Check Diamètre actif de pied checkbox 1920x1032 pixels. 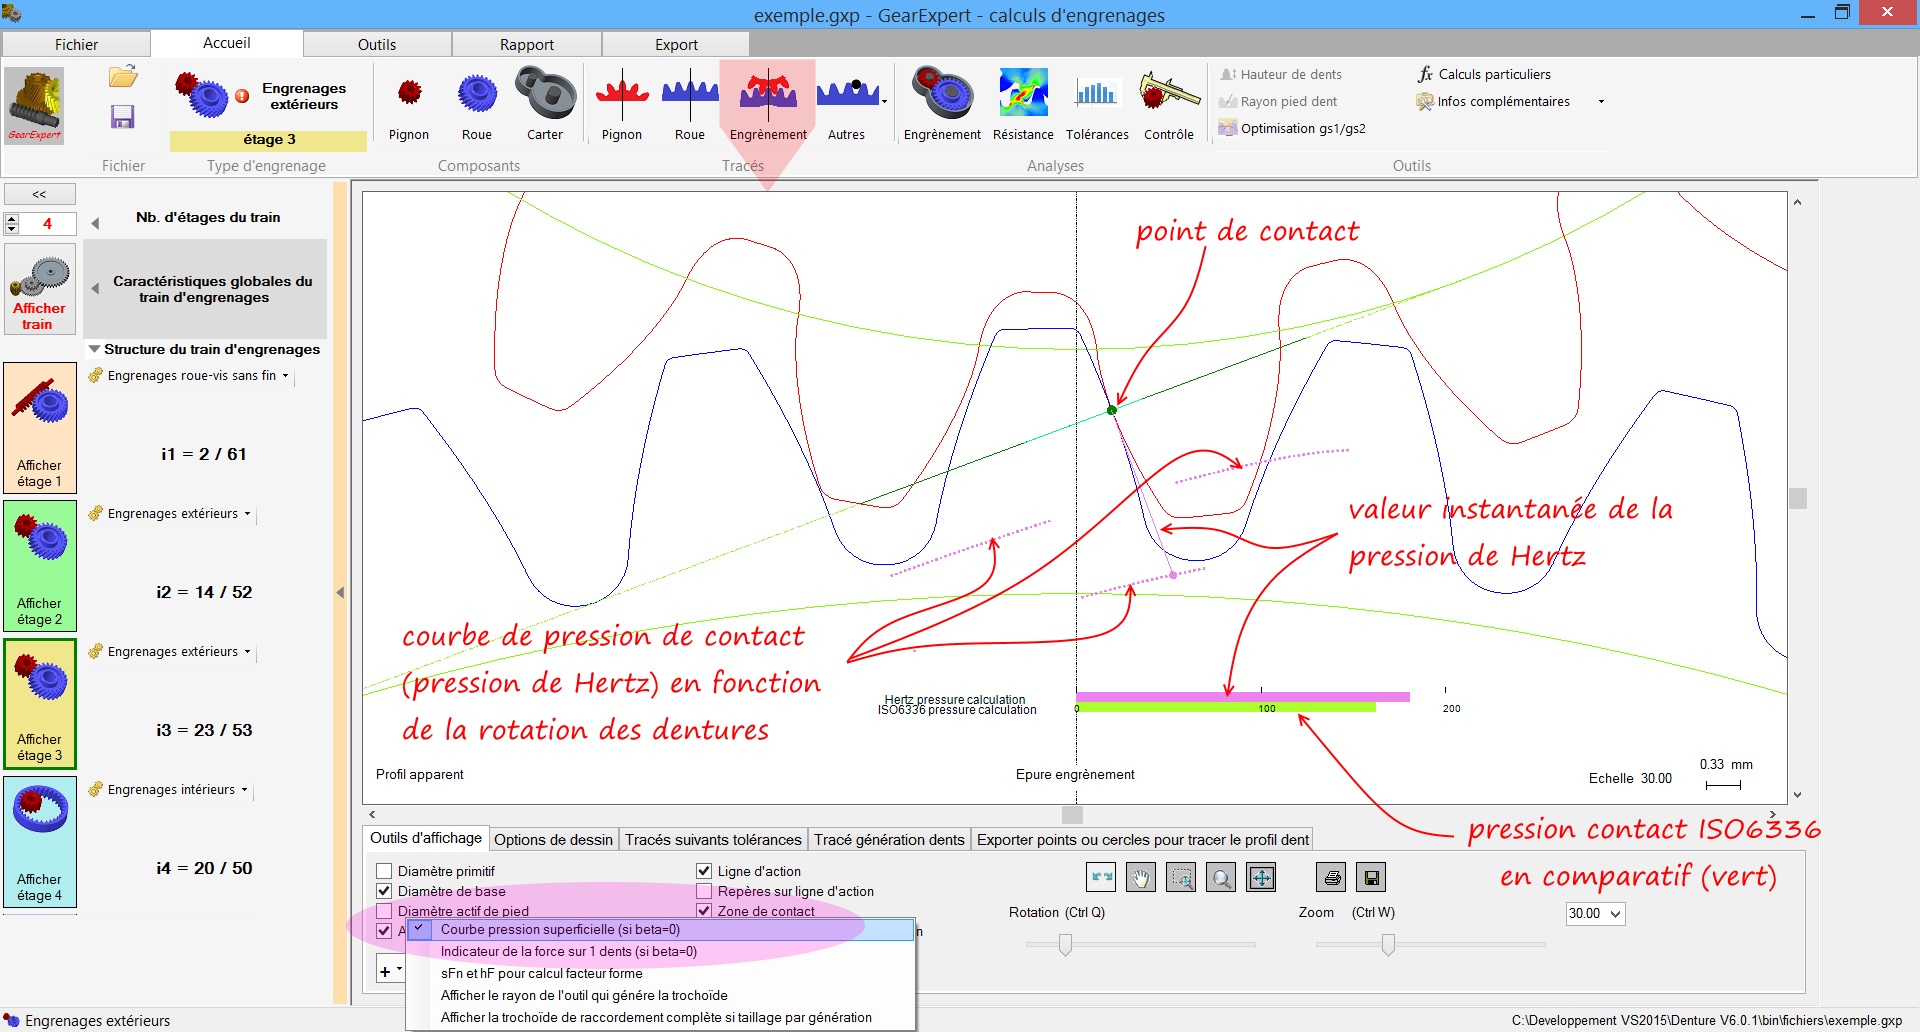coord(384,911)
